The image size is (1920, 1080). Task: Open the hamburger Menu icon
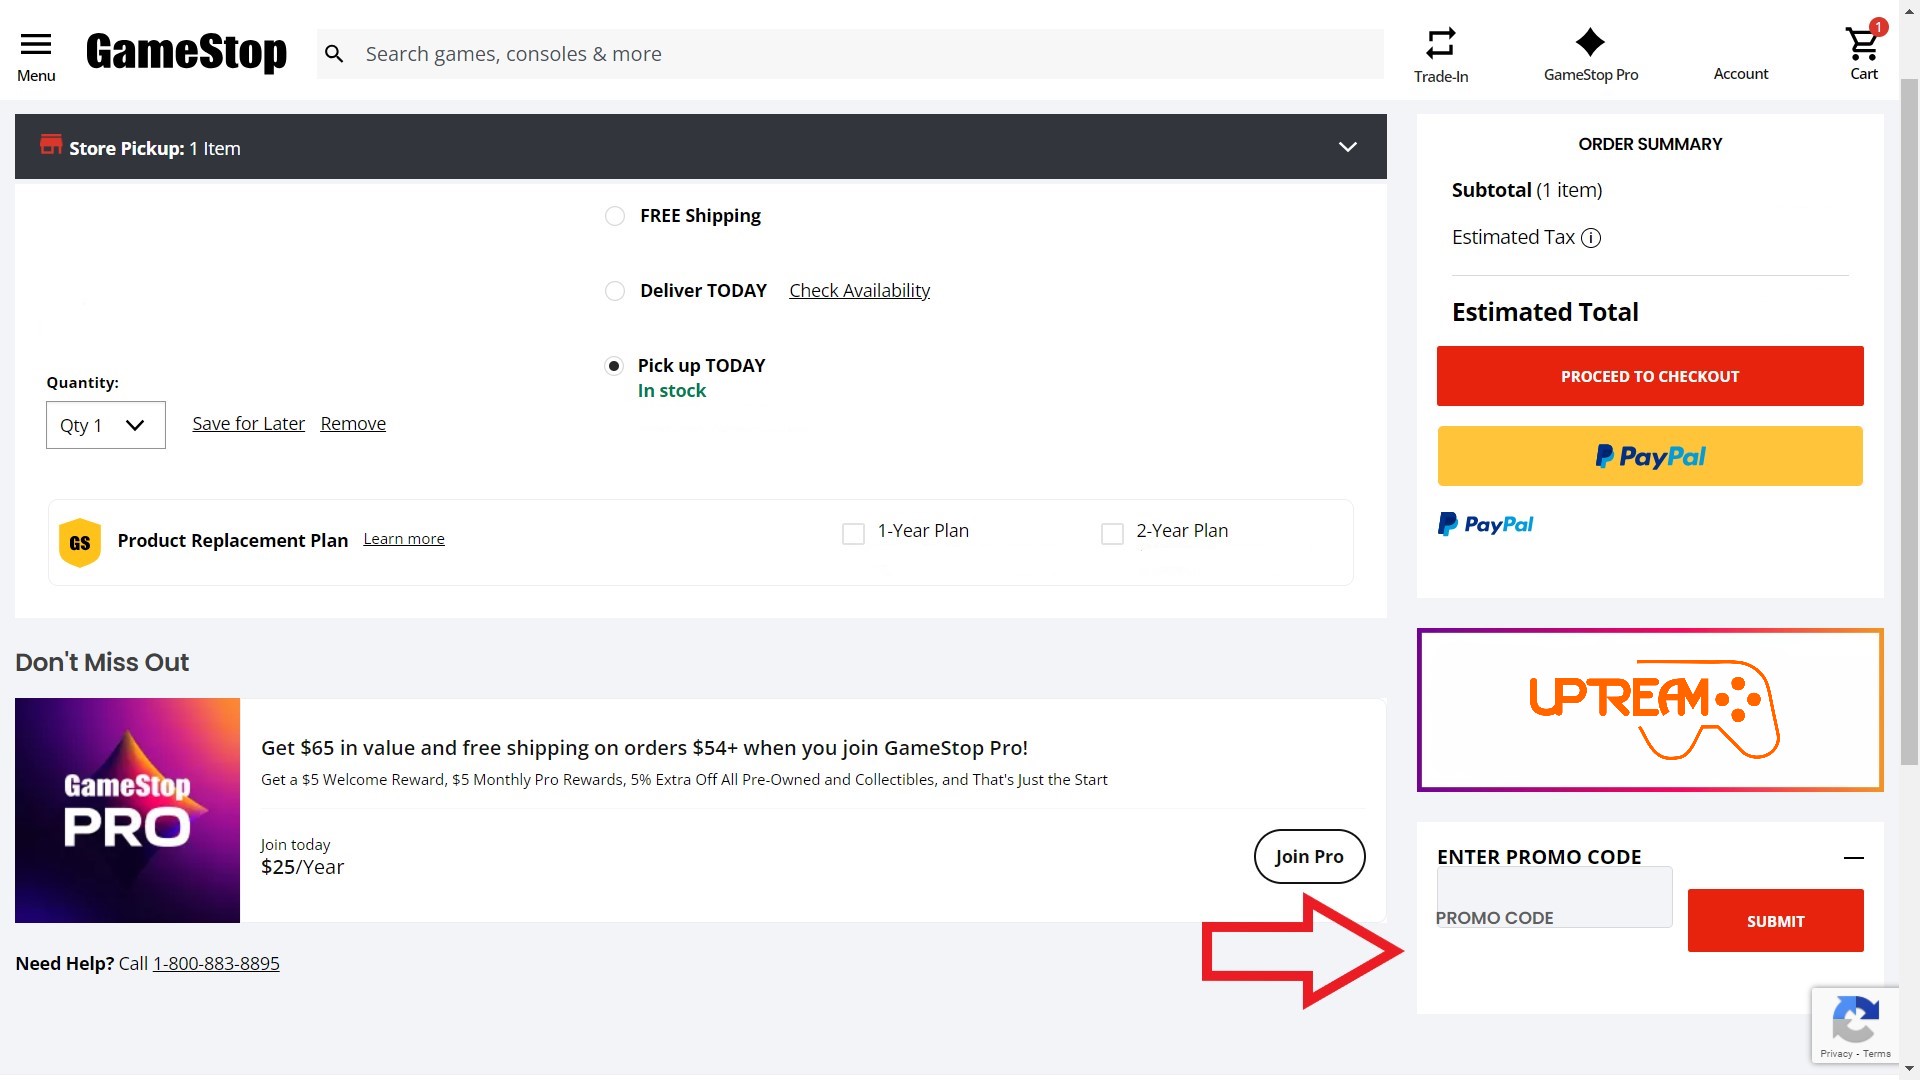pos(36,44)
